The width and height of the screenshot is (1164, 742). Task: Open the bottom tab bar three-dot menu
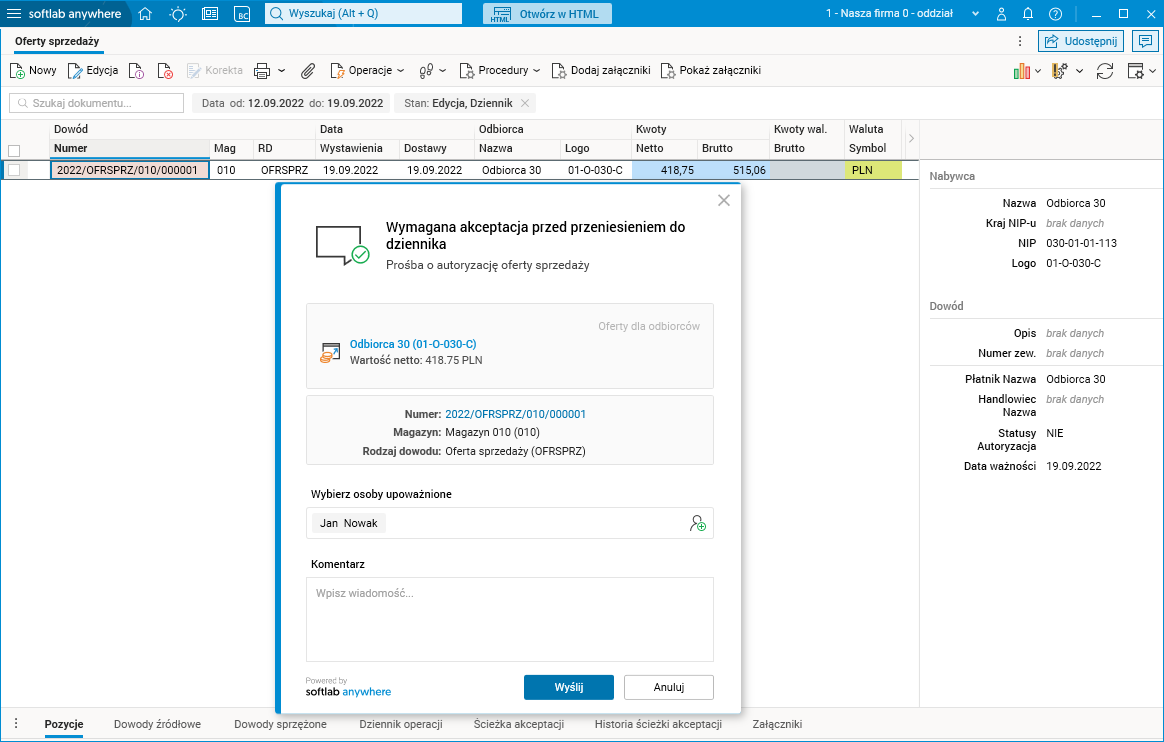click(x=16, y=723)
